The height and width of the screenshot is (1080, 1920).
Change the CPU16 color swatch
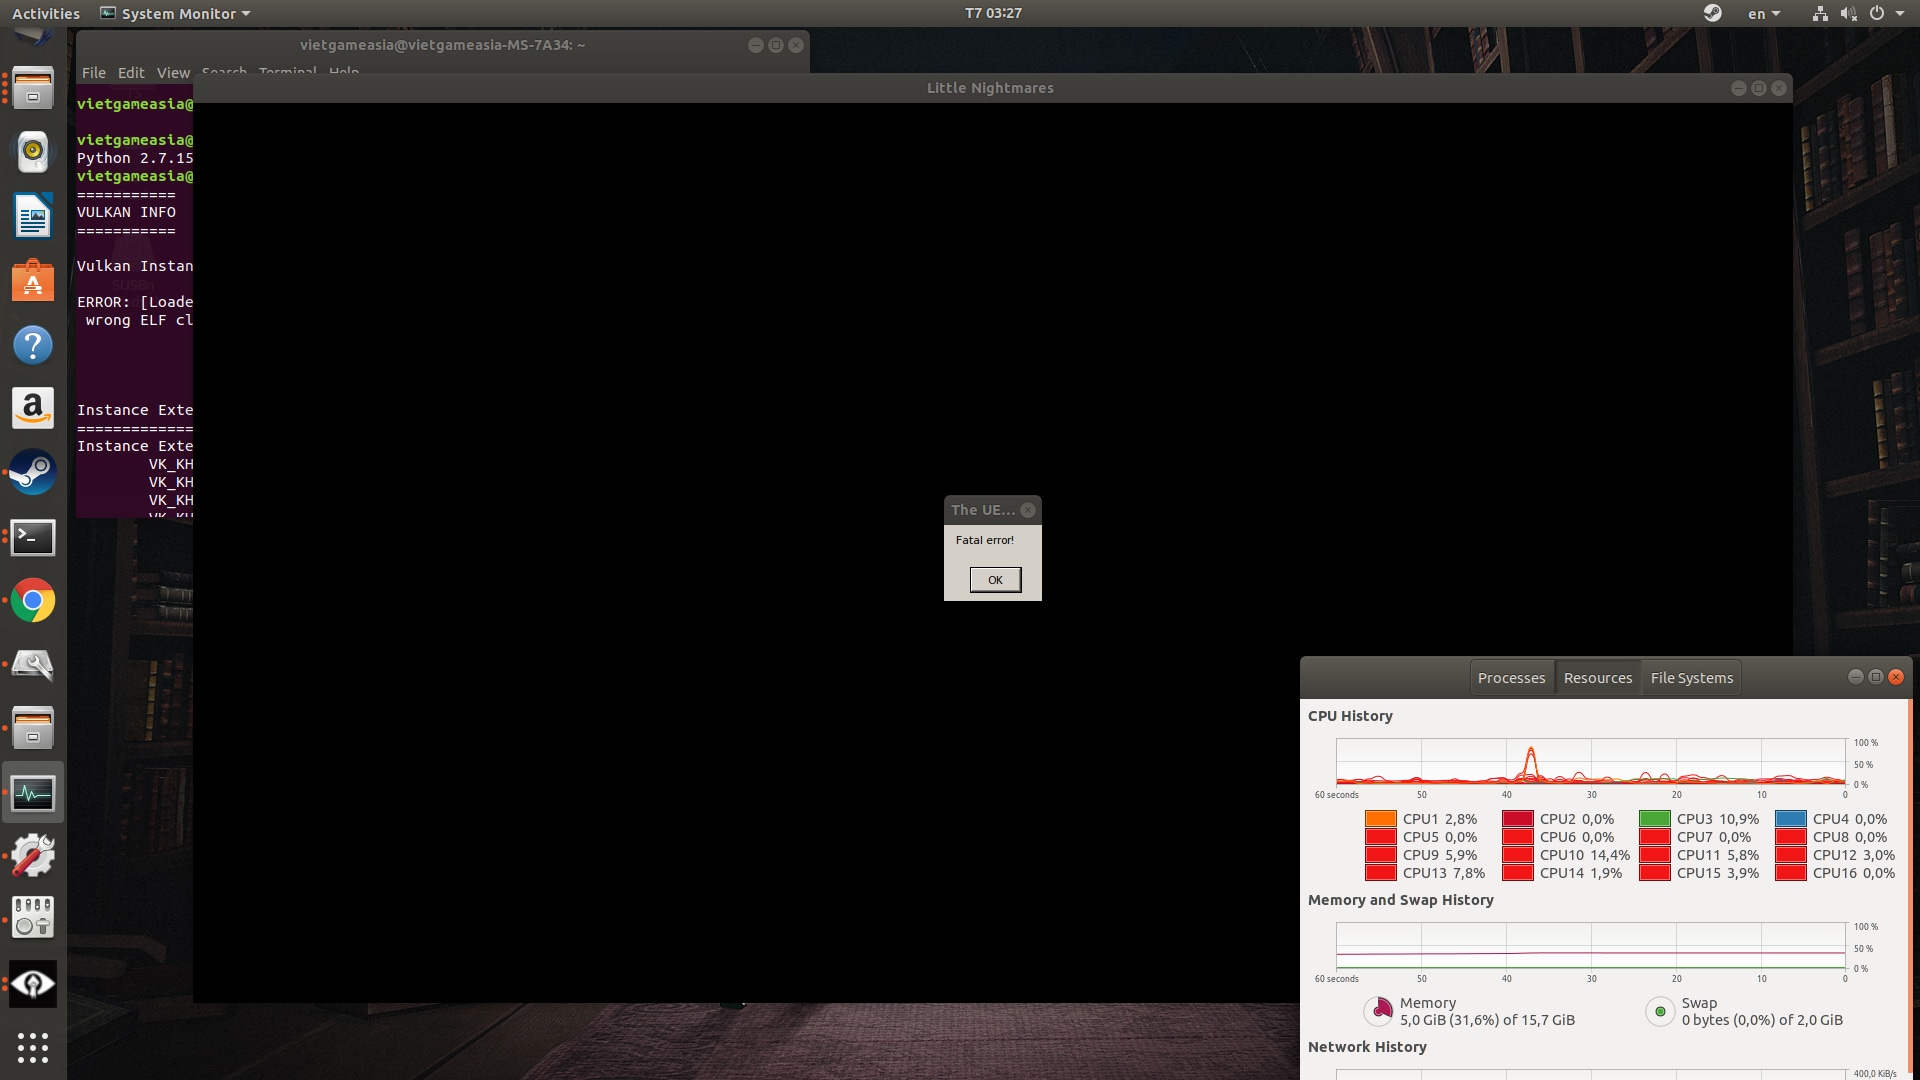click(1791, 873)
